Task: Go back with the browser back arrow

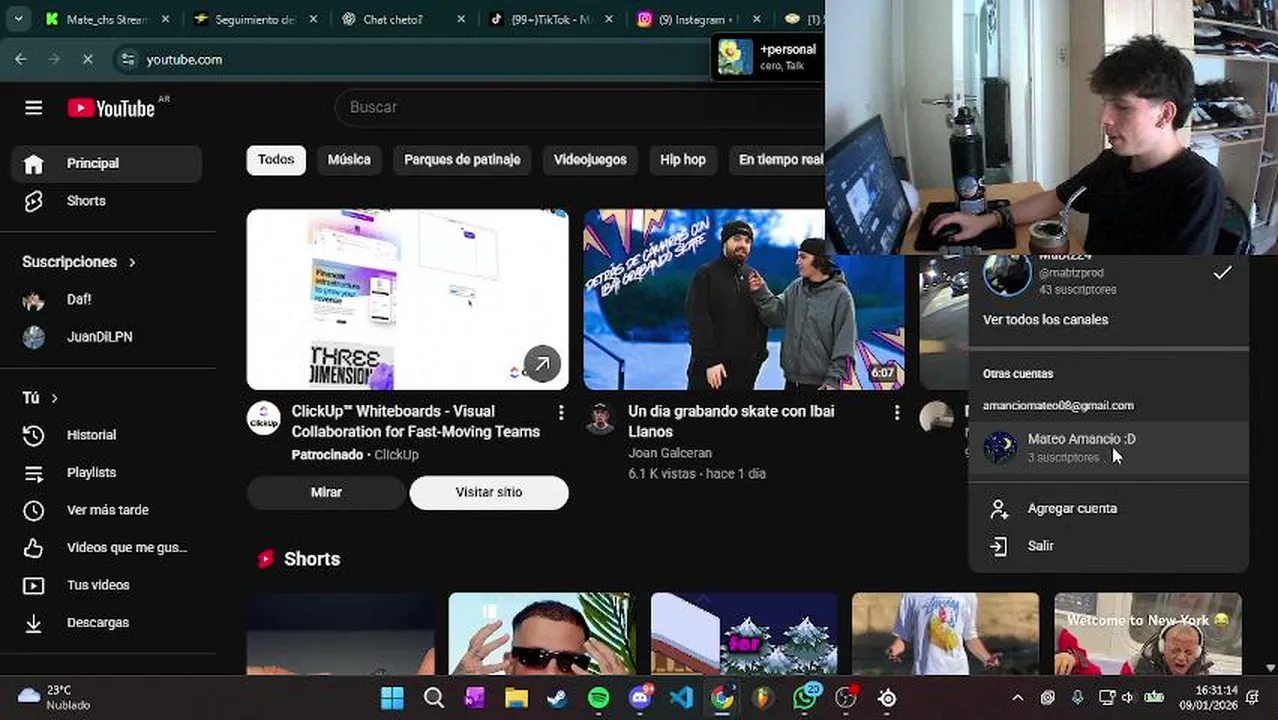Action: coord(21,59)
